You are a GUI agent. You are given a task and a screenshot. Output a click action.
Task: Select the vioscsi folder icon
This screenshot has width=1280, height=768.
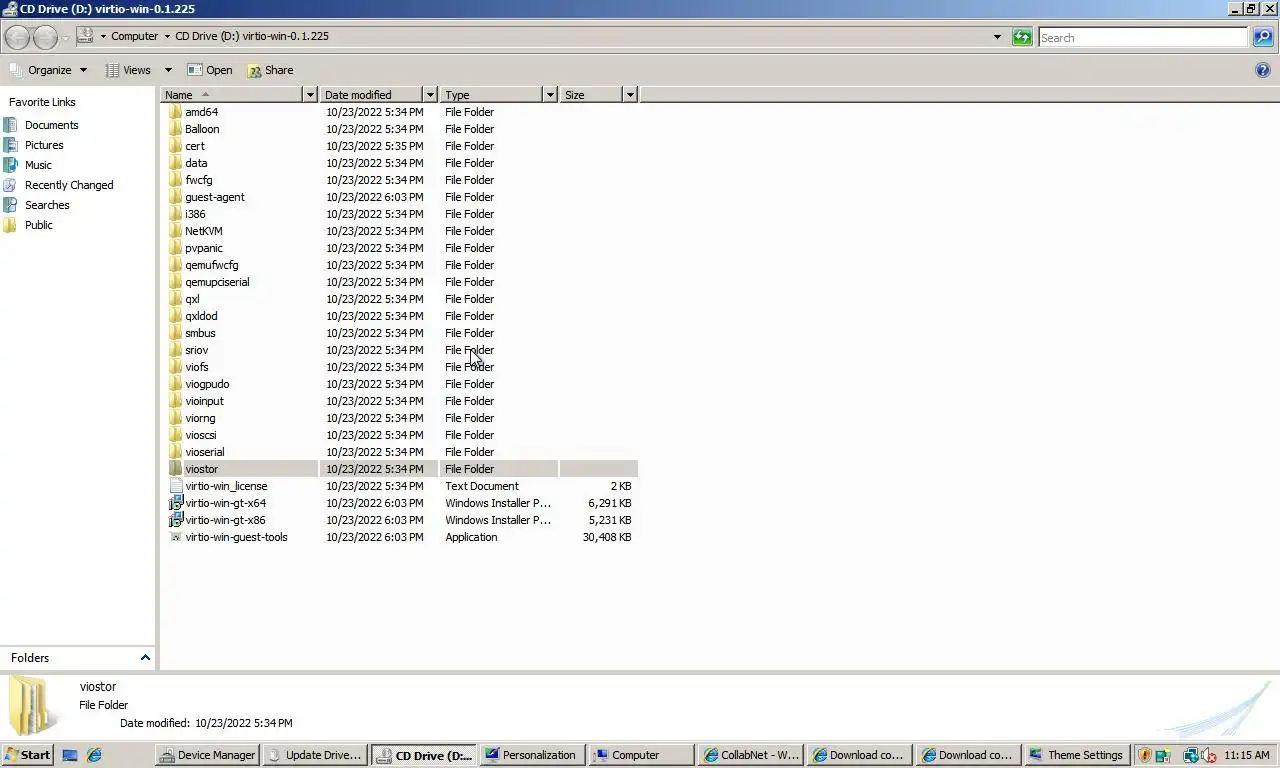(175, 435)
